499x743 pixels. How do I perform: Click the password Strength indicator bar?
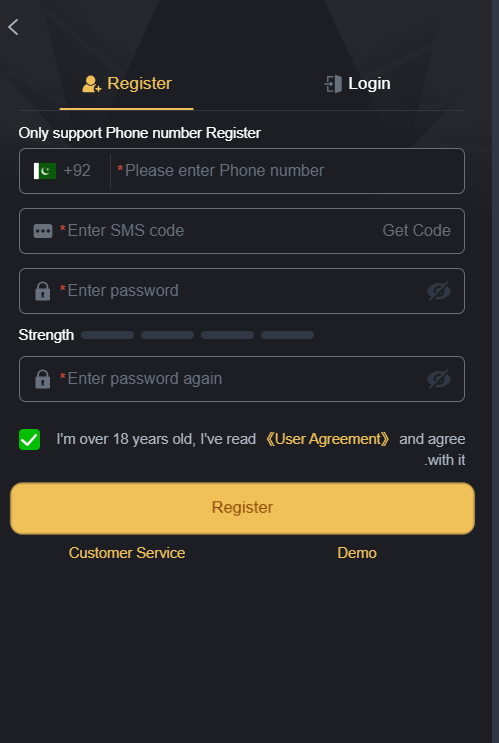[198, 335]
